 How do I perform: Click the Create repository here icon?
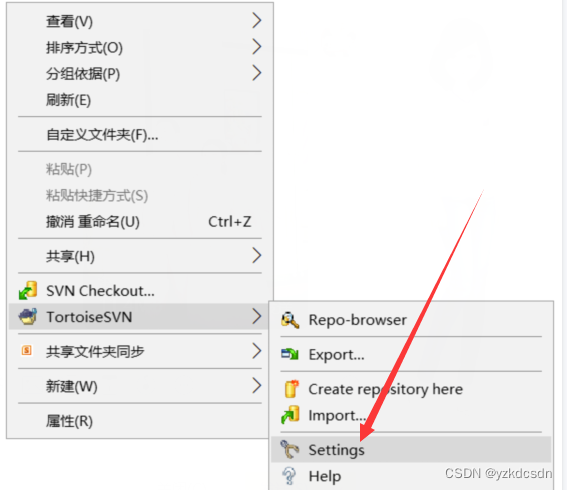pyautogui.click(x=291, y=389)
